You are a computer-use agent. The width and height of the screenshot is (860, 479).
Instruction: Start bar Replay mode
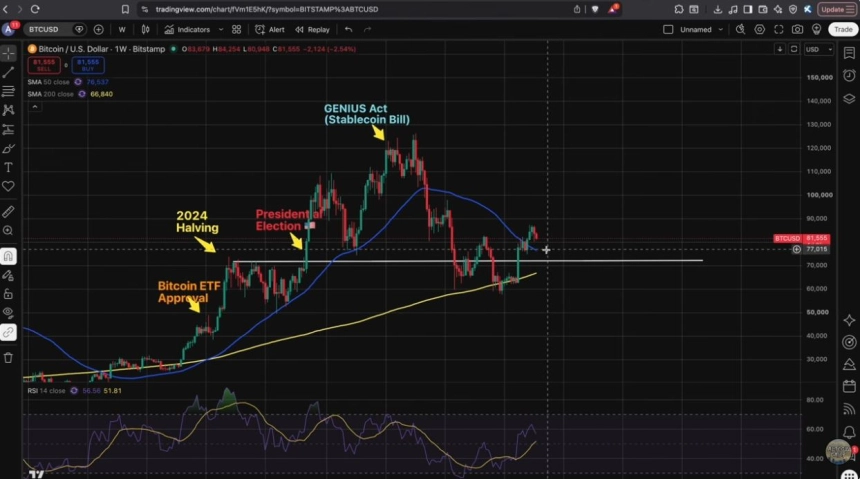312,30
